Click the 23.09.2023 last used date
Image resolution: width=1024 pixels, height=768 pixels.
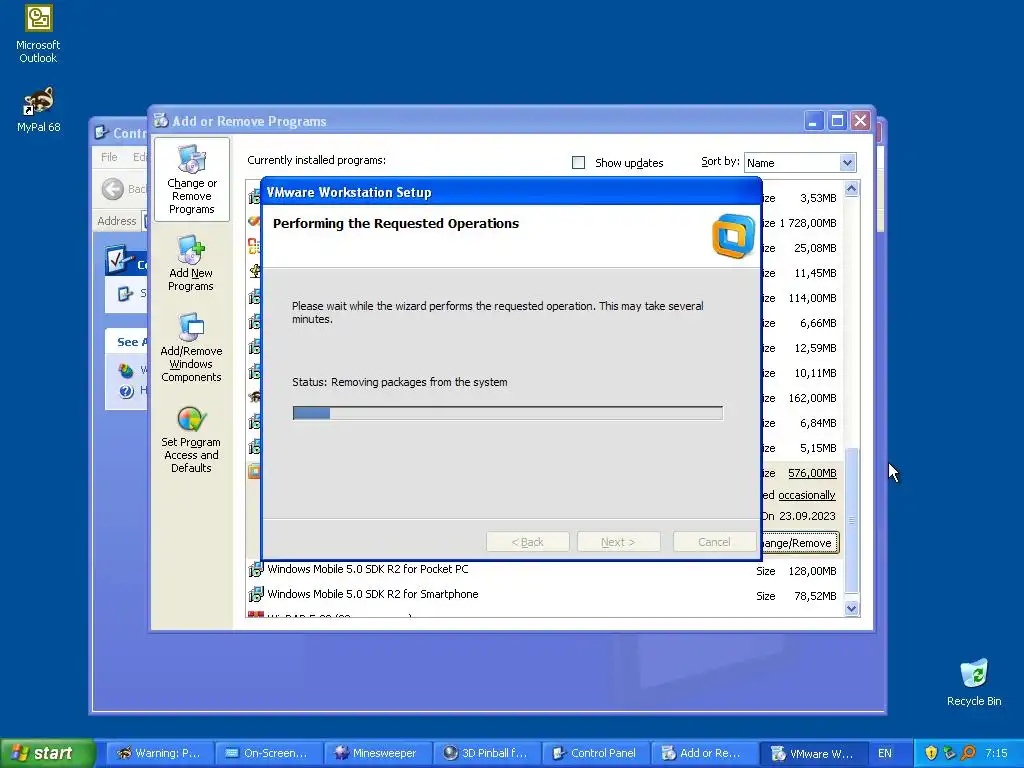point(807,516)
